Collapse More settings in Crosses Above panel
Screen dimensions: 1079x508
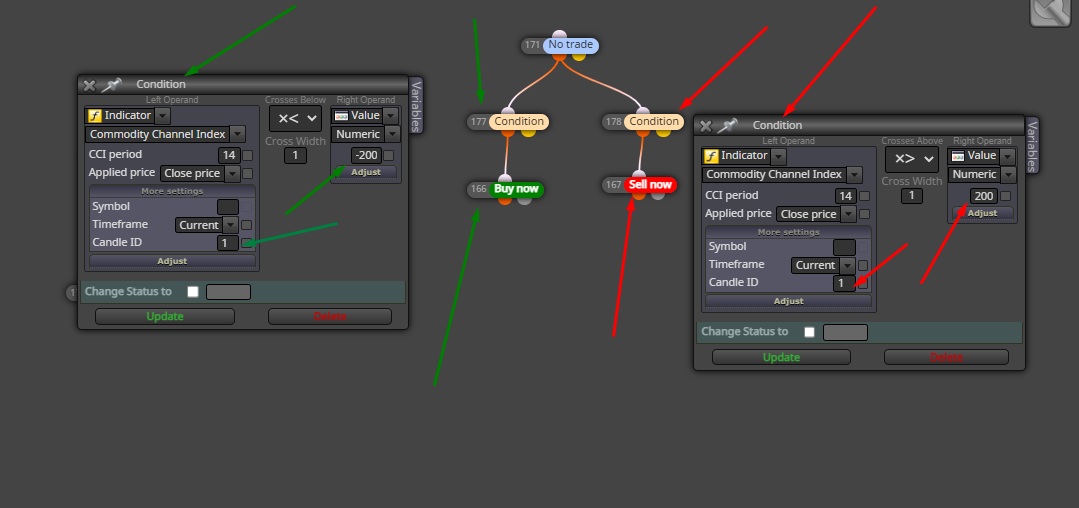pos(789,232)
